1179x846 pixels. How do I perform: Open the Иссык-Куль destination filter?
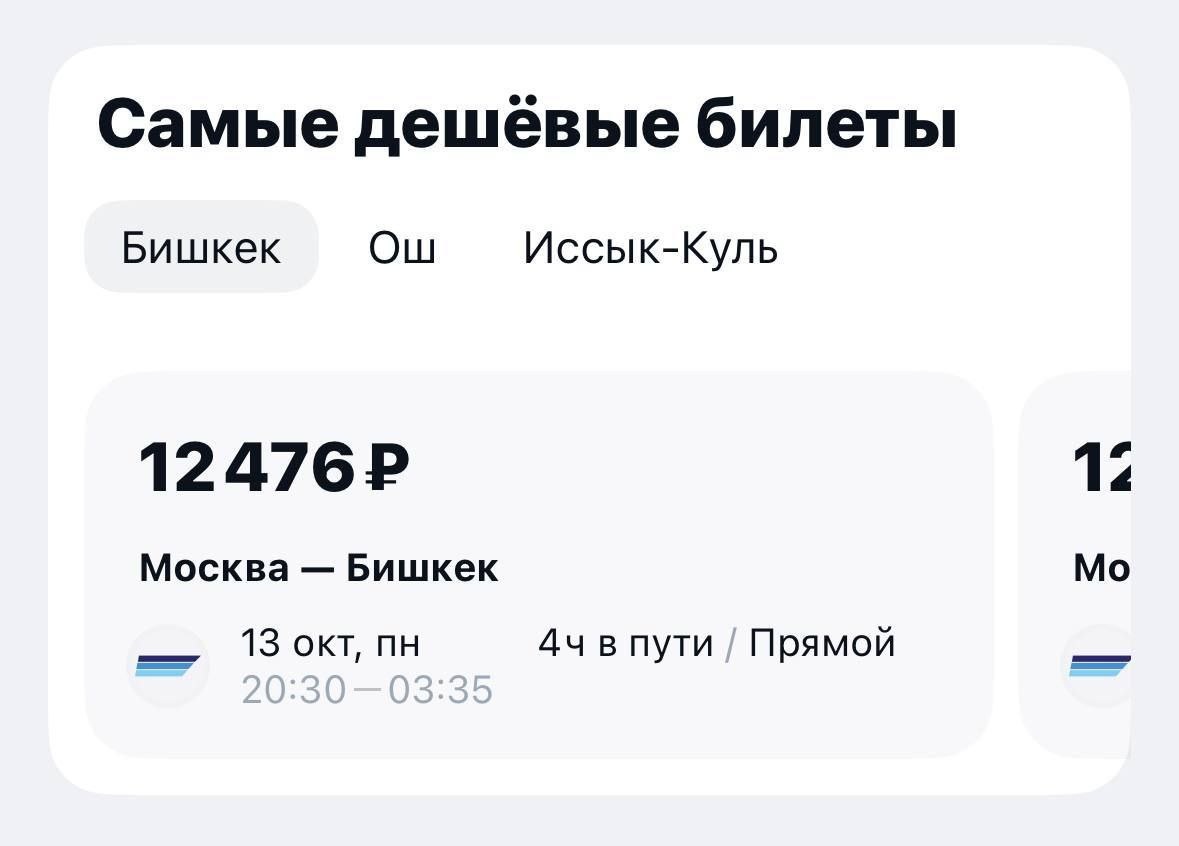pyautogui.click(x=650, y=247)
